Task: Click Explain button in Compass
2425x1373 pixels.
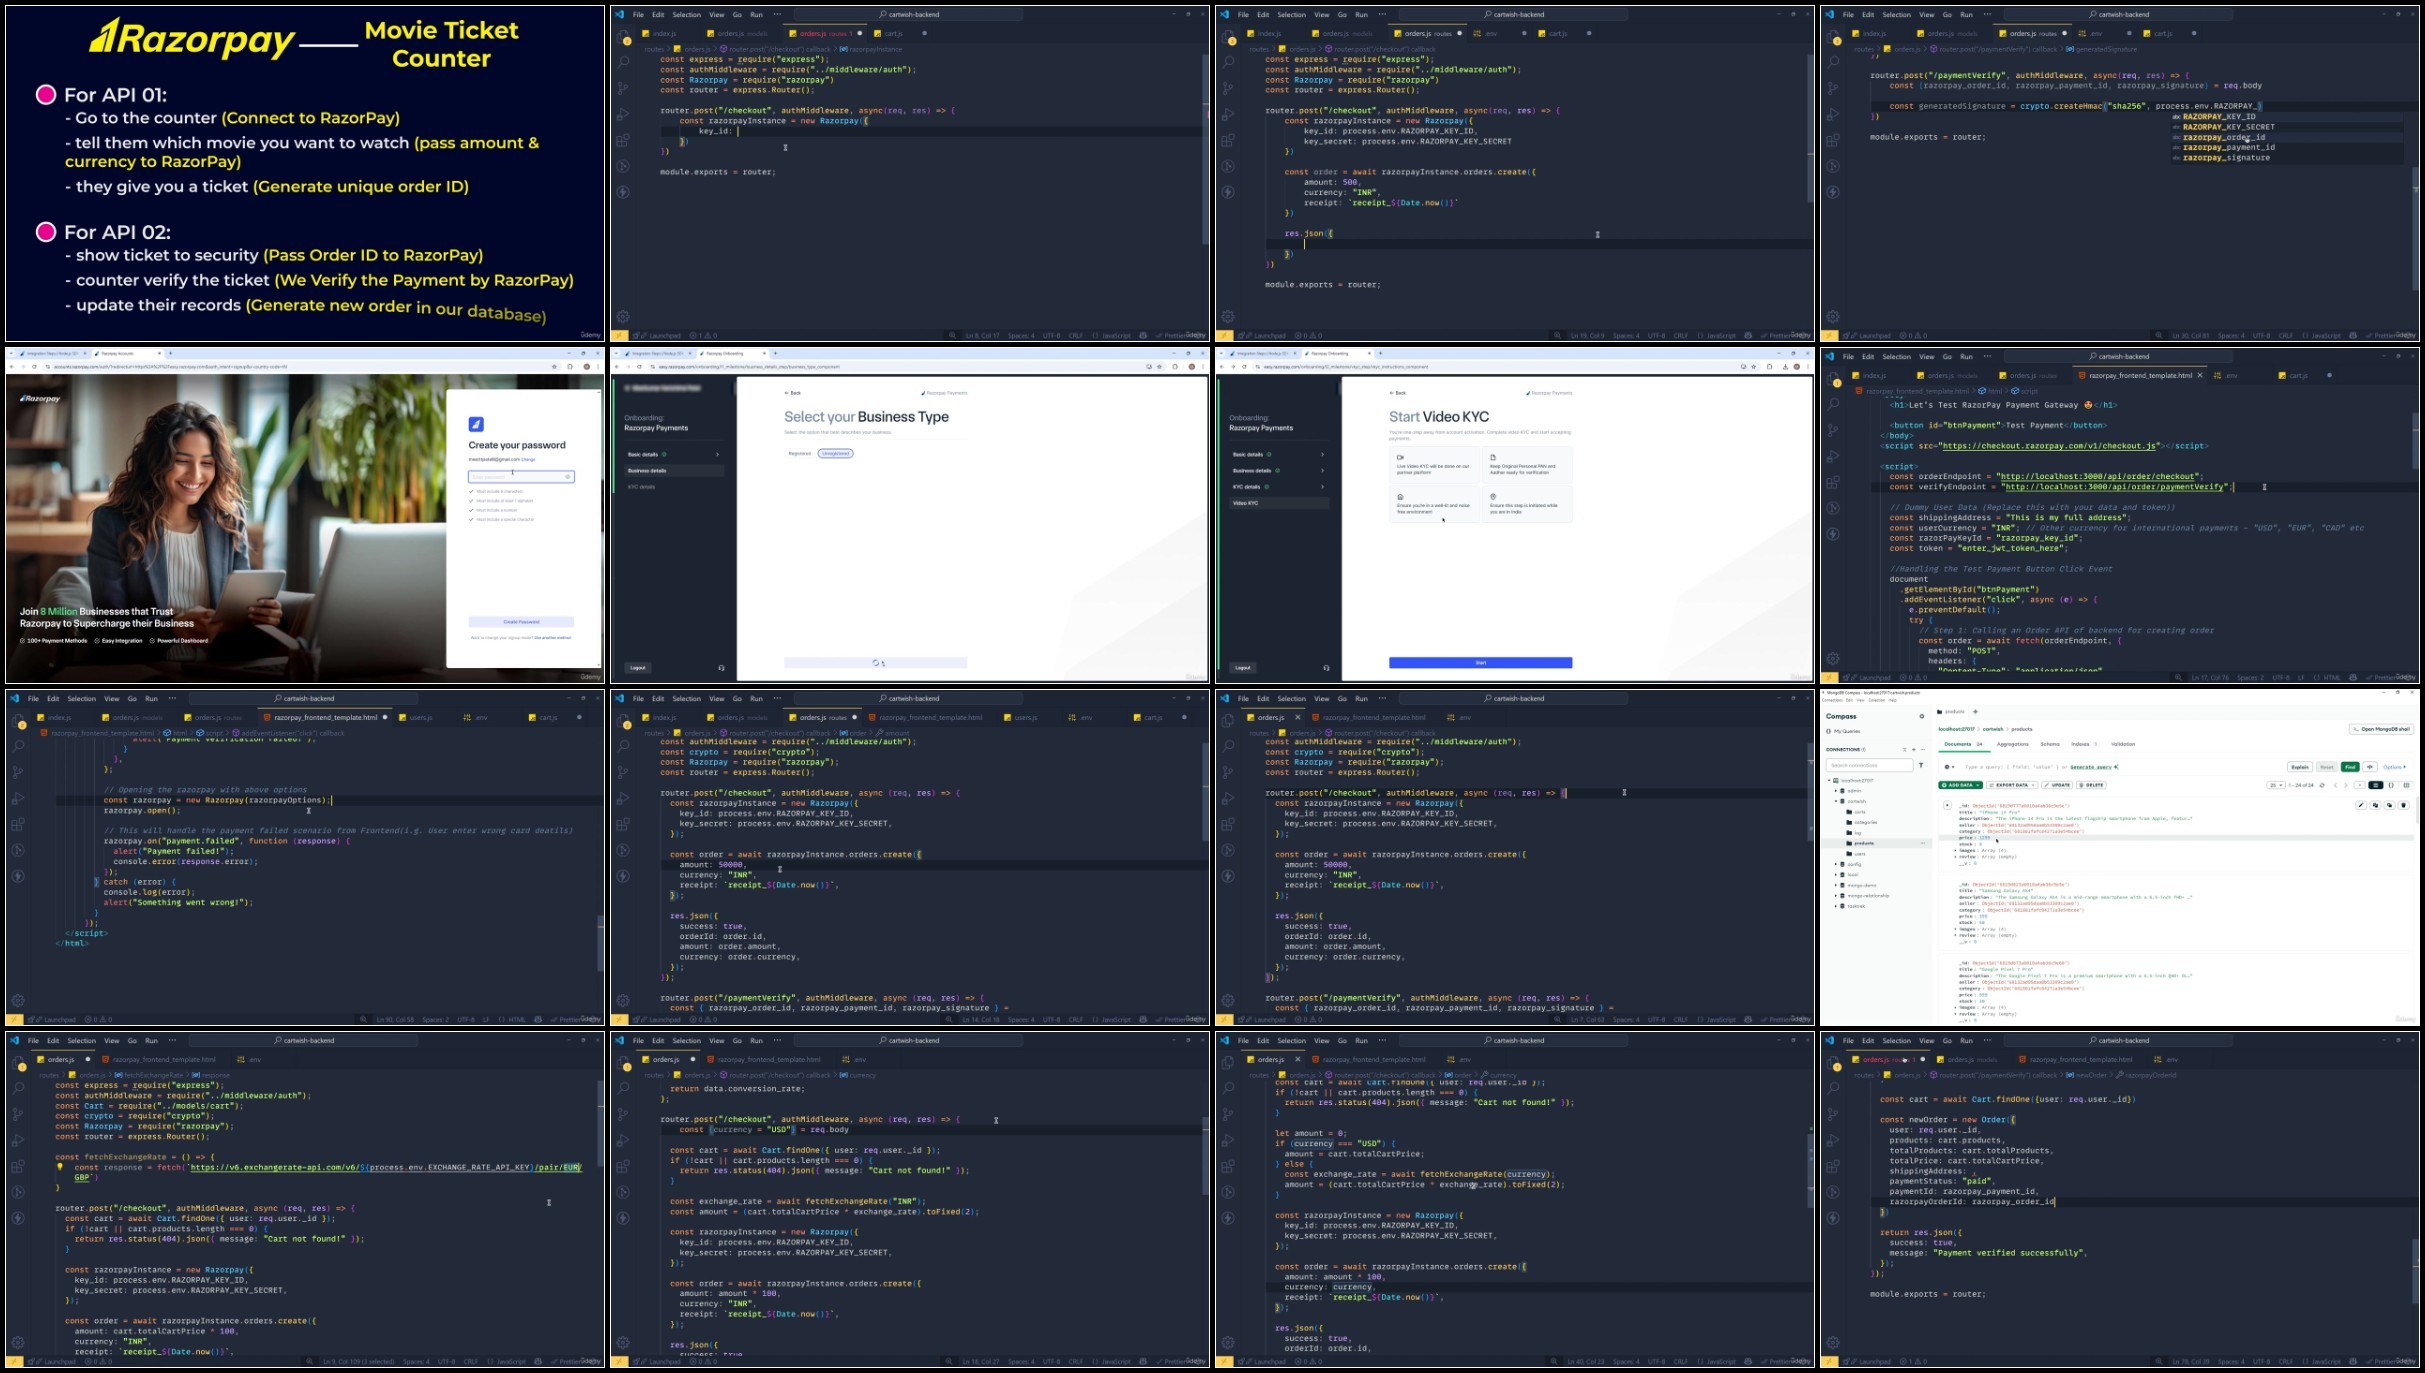Action: [x=2300, y=767]
